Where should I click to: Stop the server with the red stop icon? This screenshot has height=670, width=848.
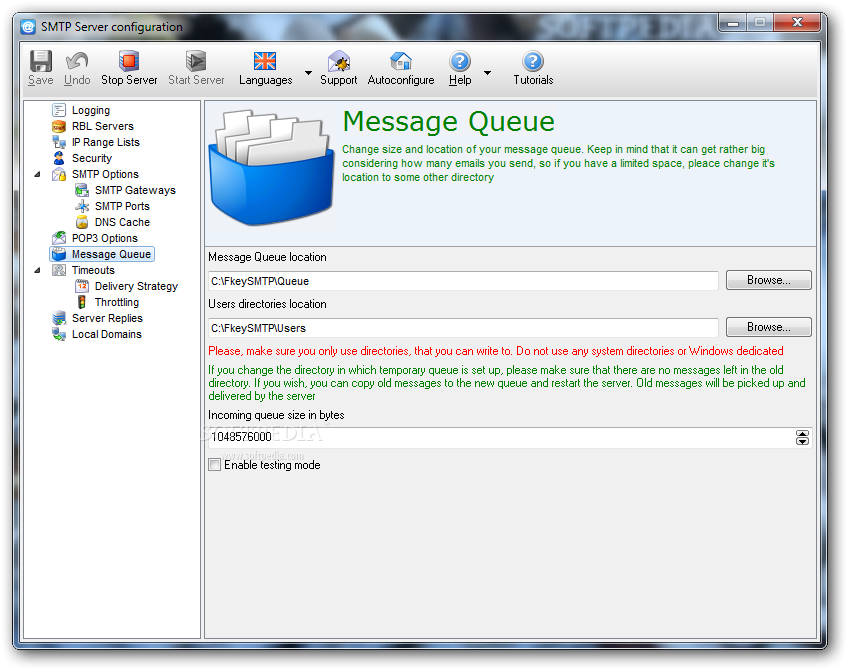129,61
